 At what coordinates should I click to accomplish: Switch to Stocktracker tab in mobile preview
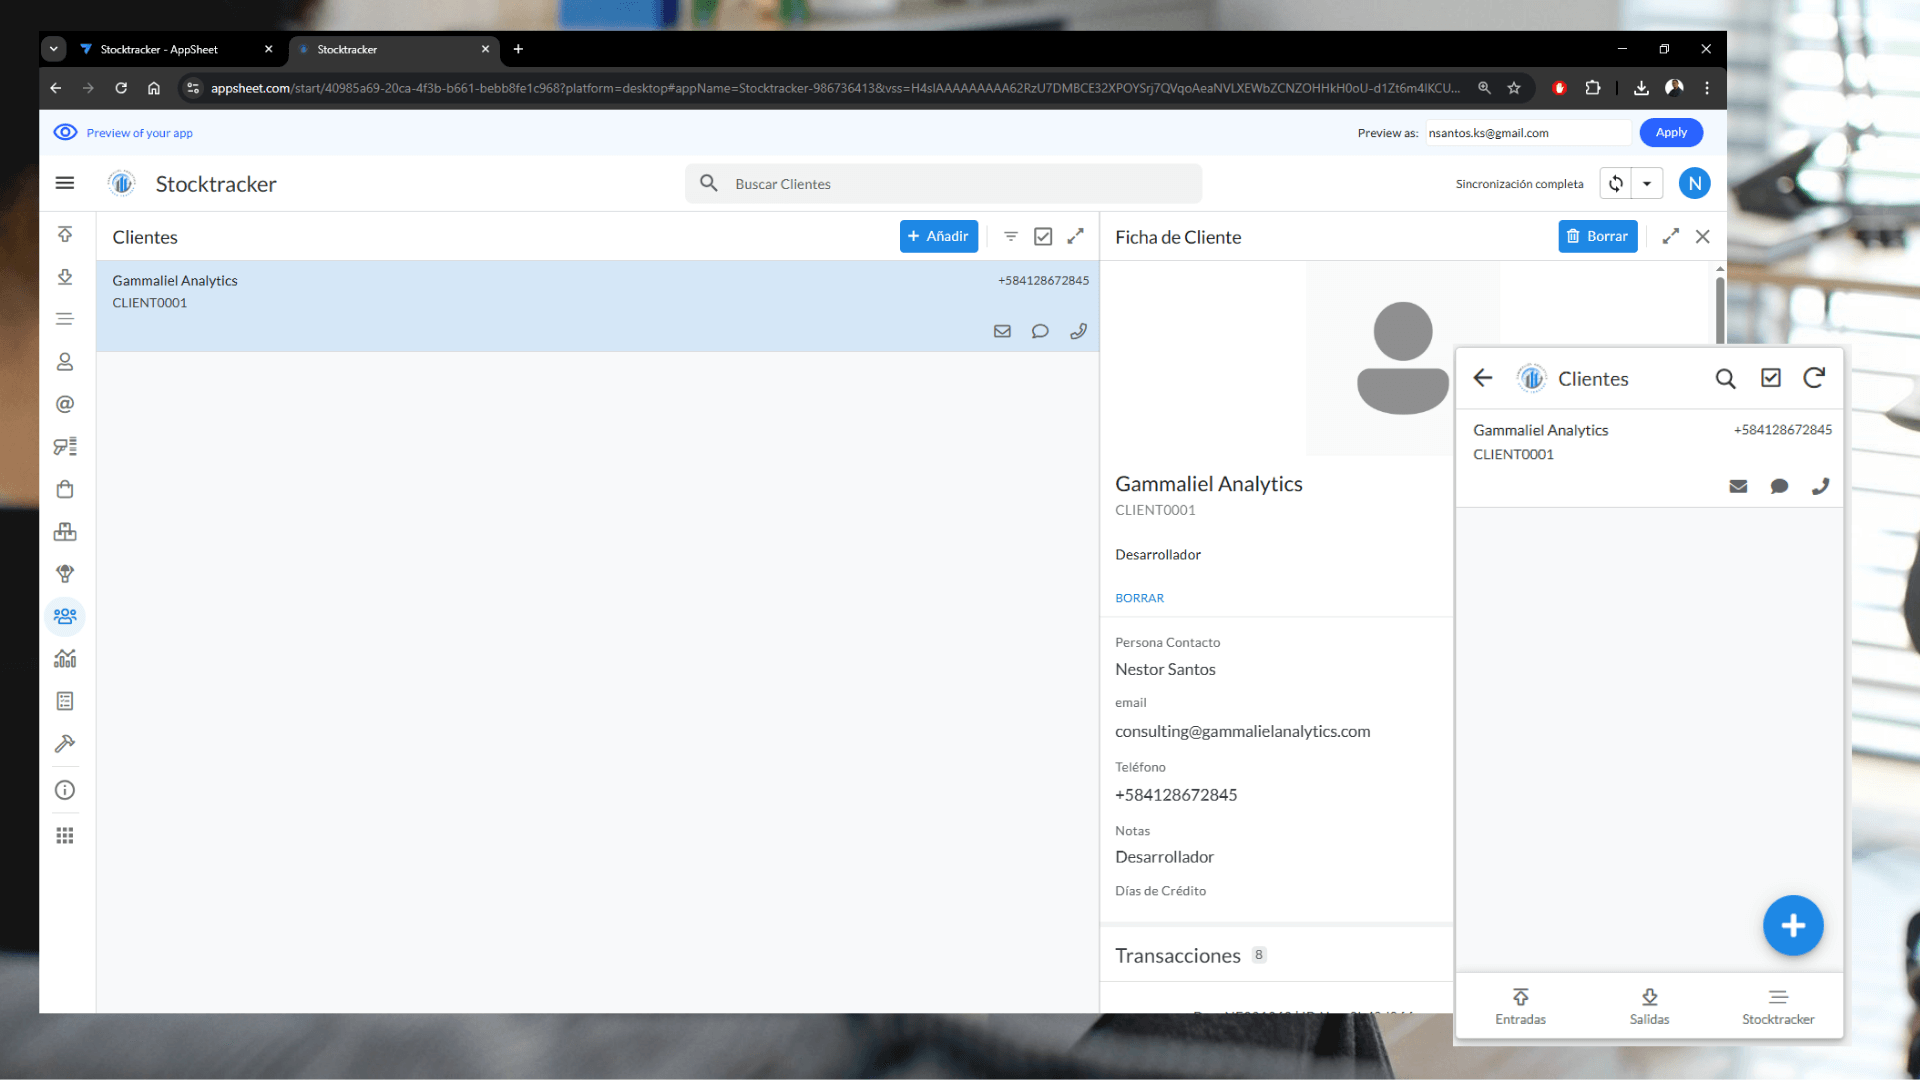pos(1778,1006)
